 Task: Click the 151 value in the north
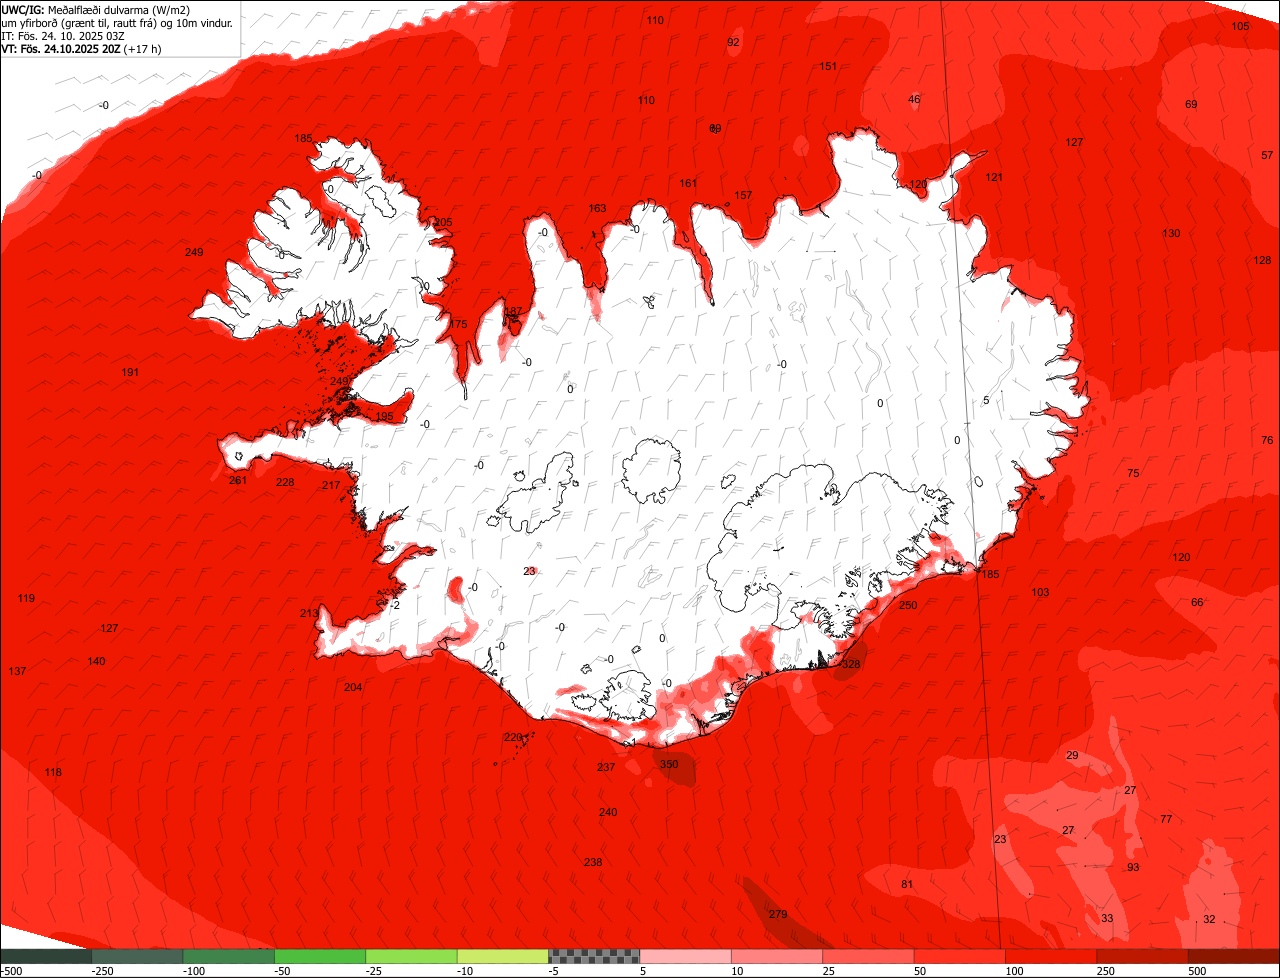(x=828, y=66)
